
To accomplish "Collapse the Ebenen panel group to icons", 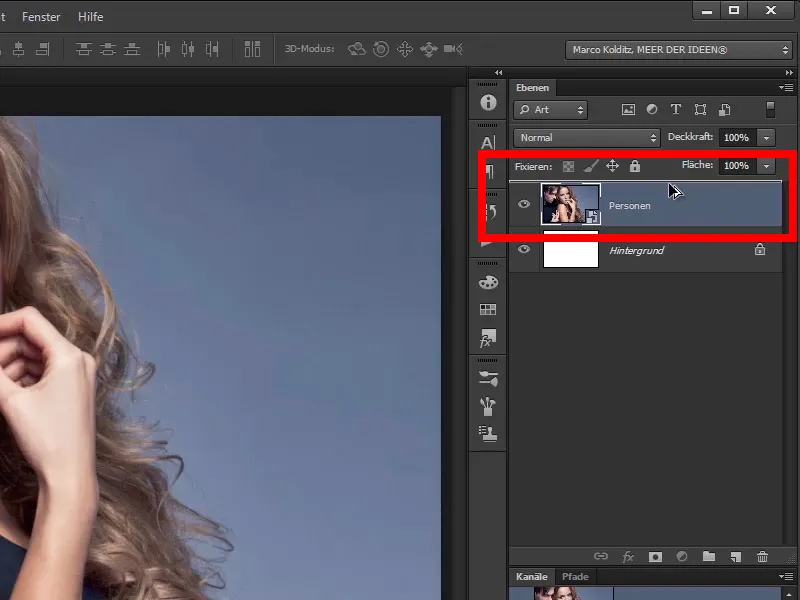I will tap(789, 73).
